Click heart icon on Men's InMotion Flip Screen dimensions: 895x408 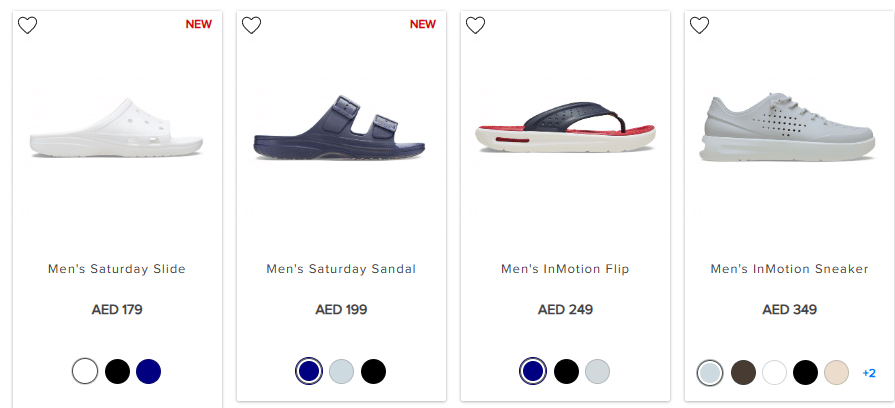[476, 25]
